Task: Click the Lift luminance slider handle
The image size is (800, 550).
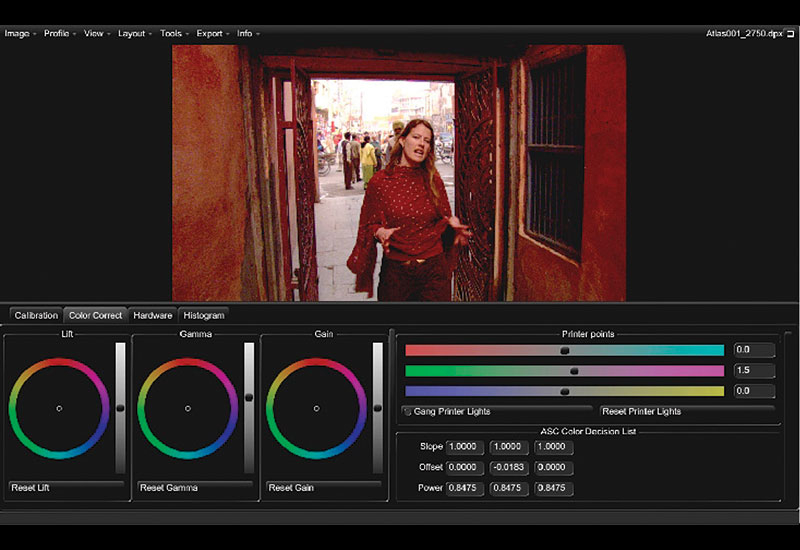Action: 120,408
